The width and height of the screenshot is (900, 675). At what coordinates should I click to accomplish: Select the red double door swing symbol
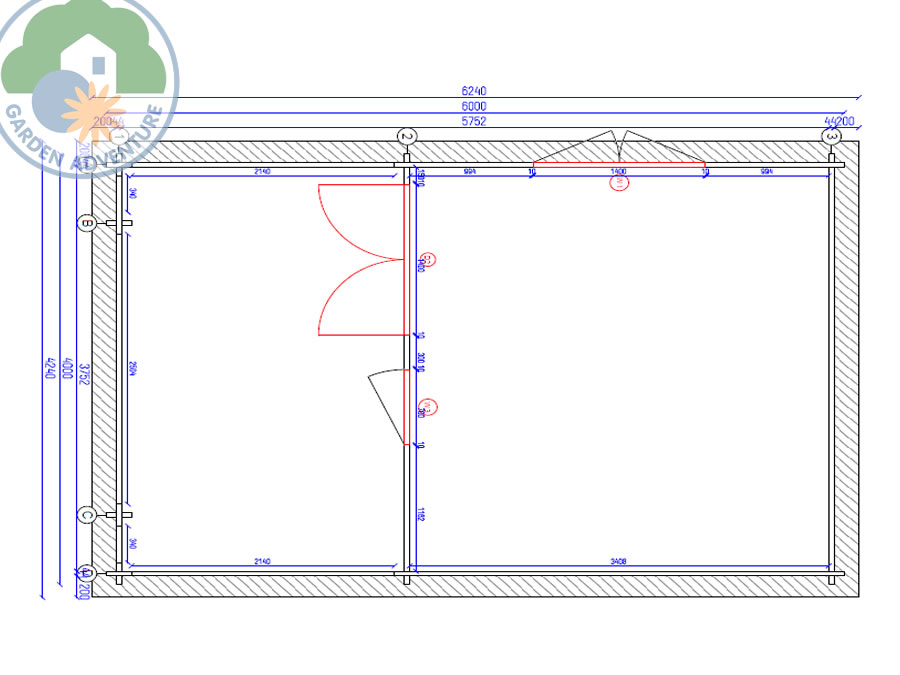coord(360,260)
